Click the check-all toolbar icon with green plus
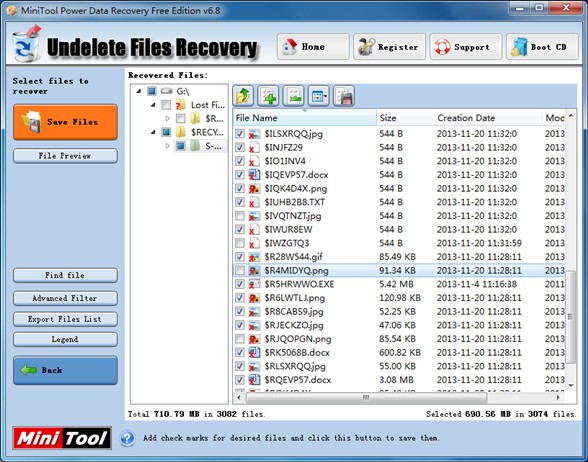This screenshot has width=588, height=462. tap(268, 96)
